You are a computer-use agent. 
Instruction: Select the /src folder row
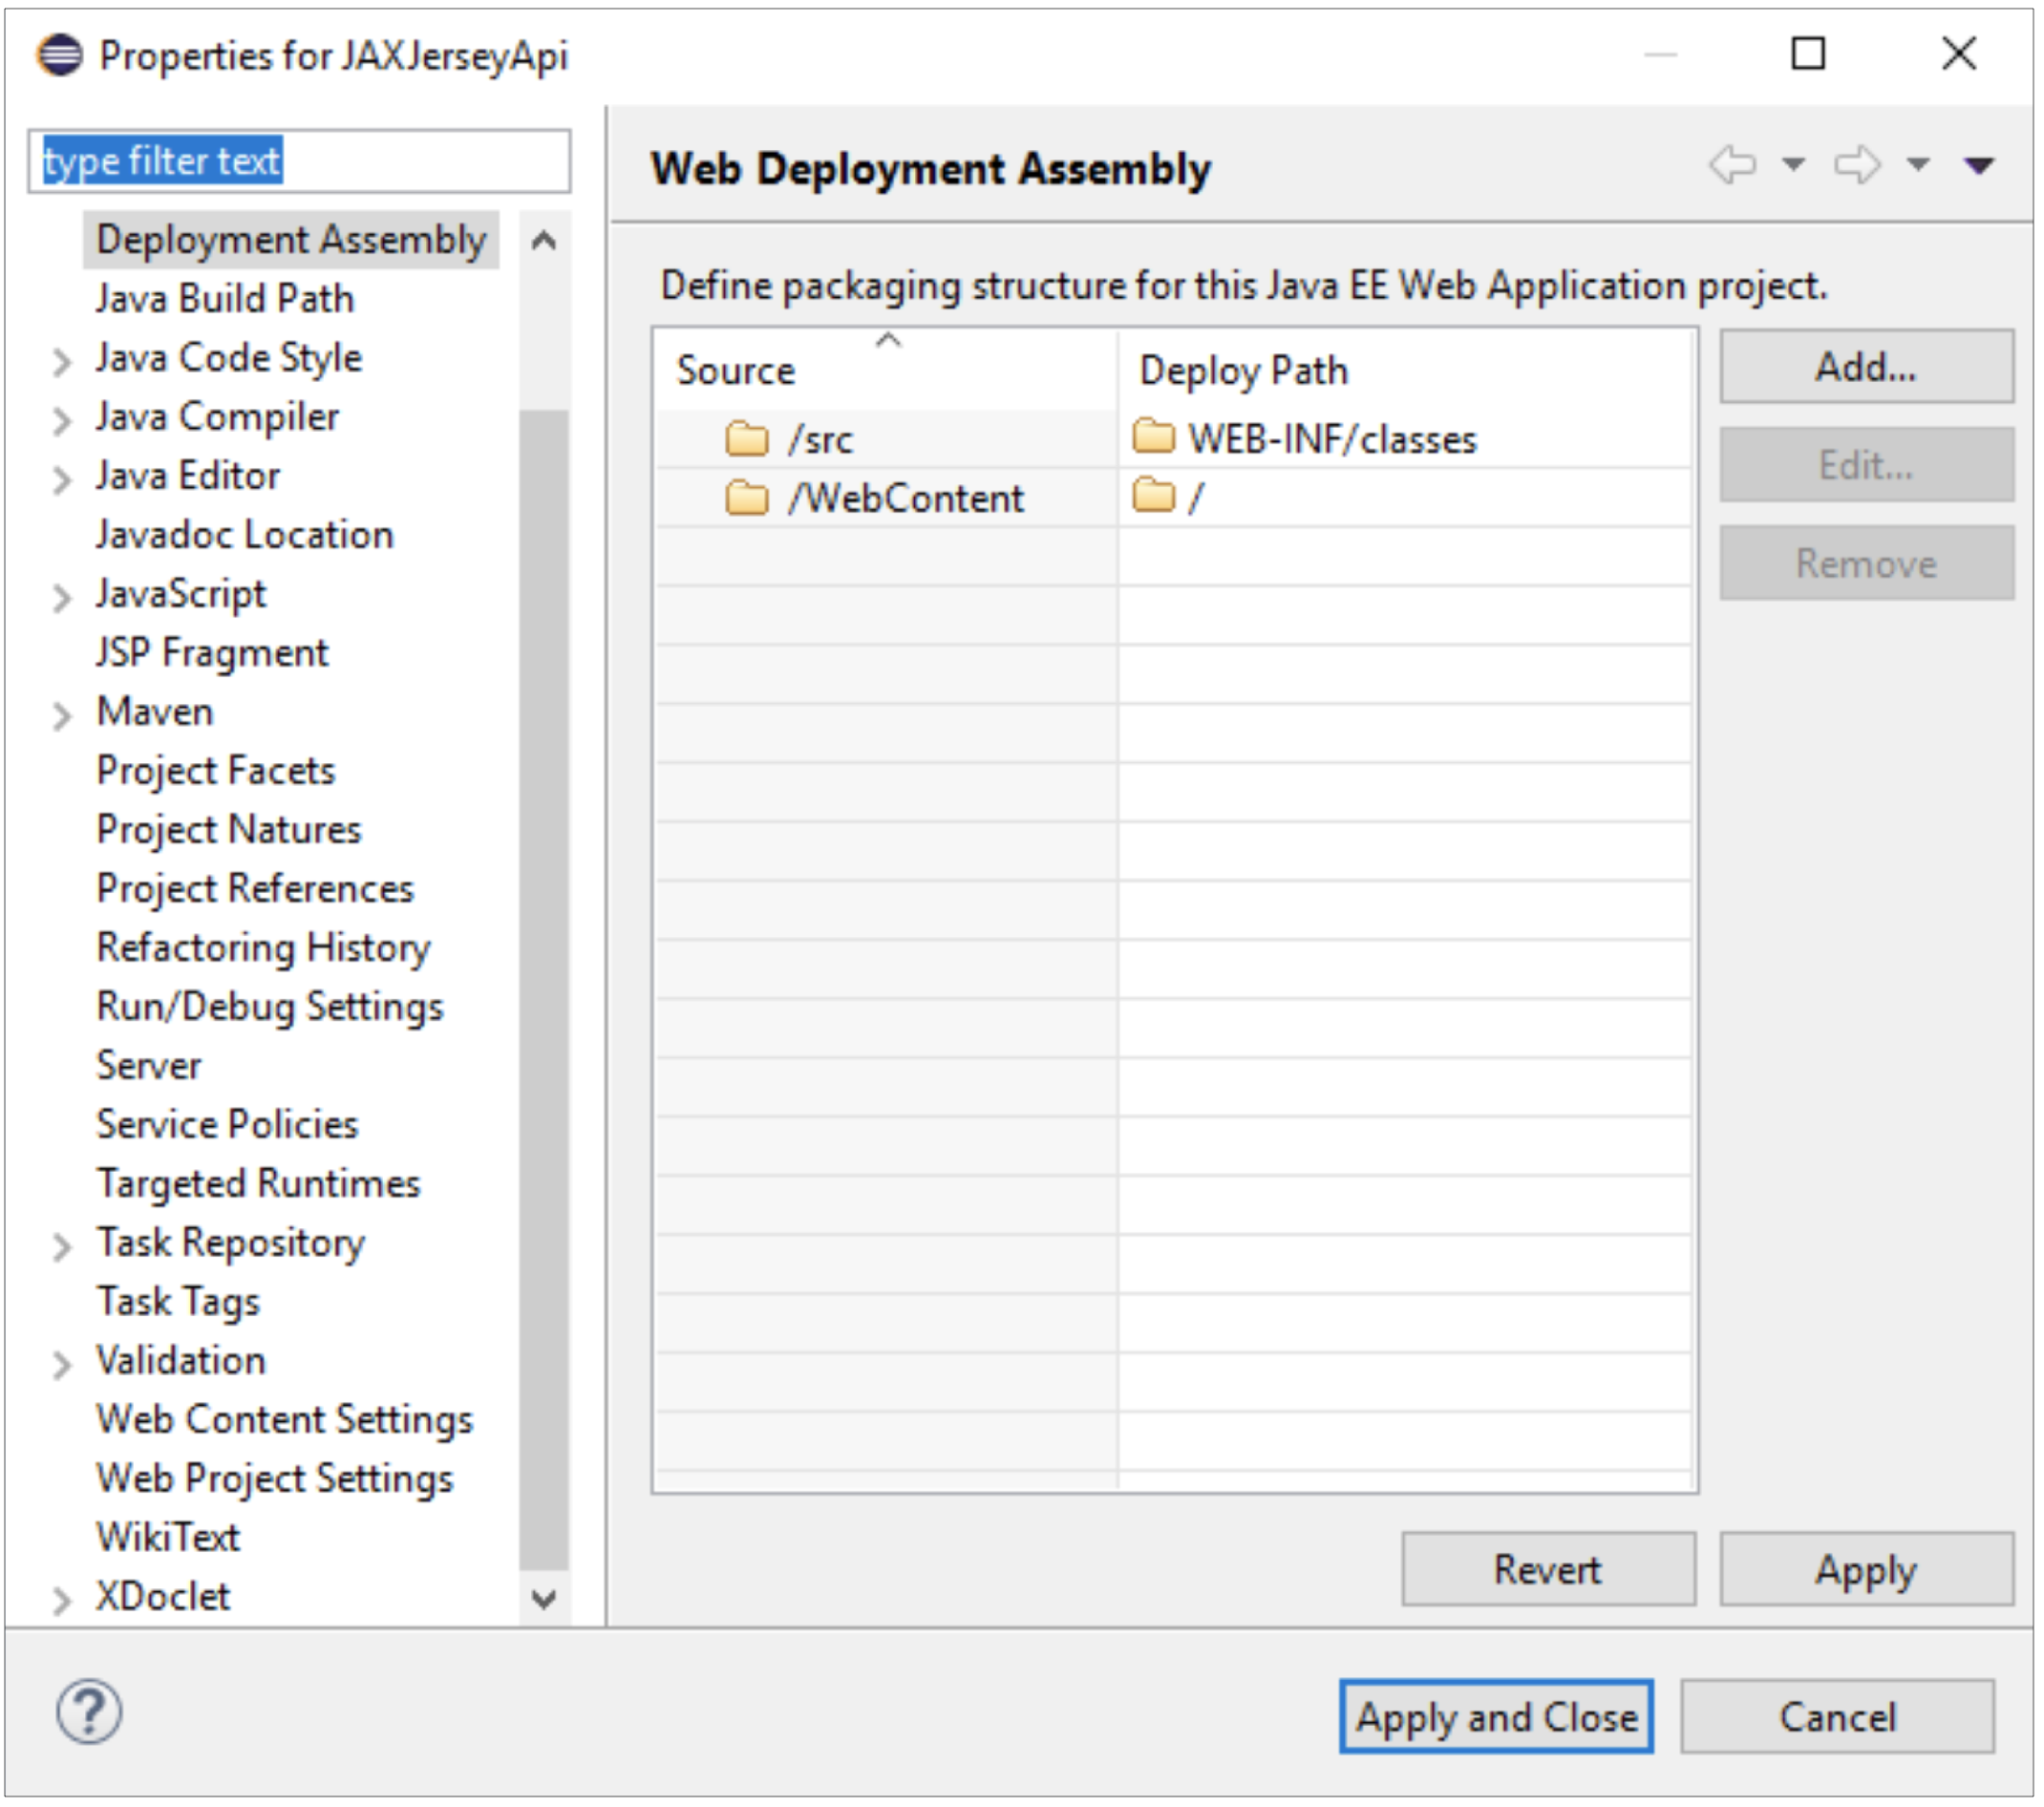coord(820,440)
